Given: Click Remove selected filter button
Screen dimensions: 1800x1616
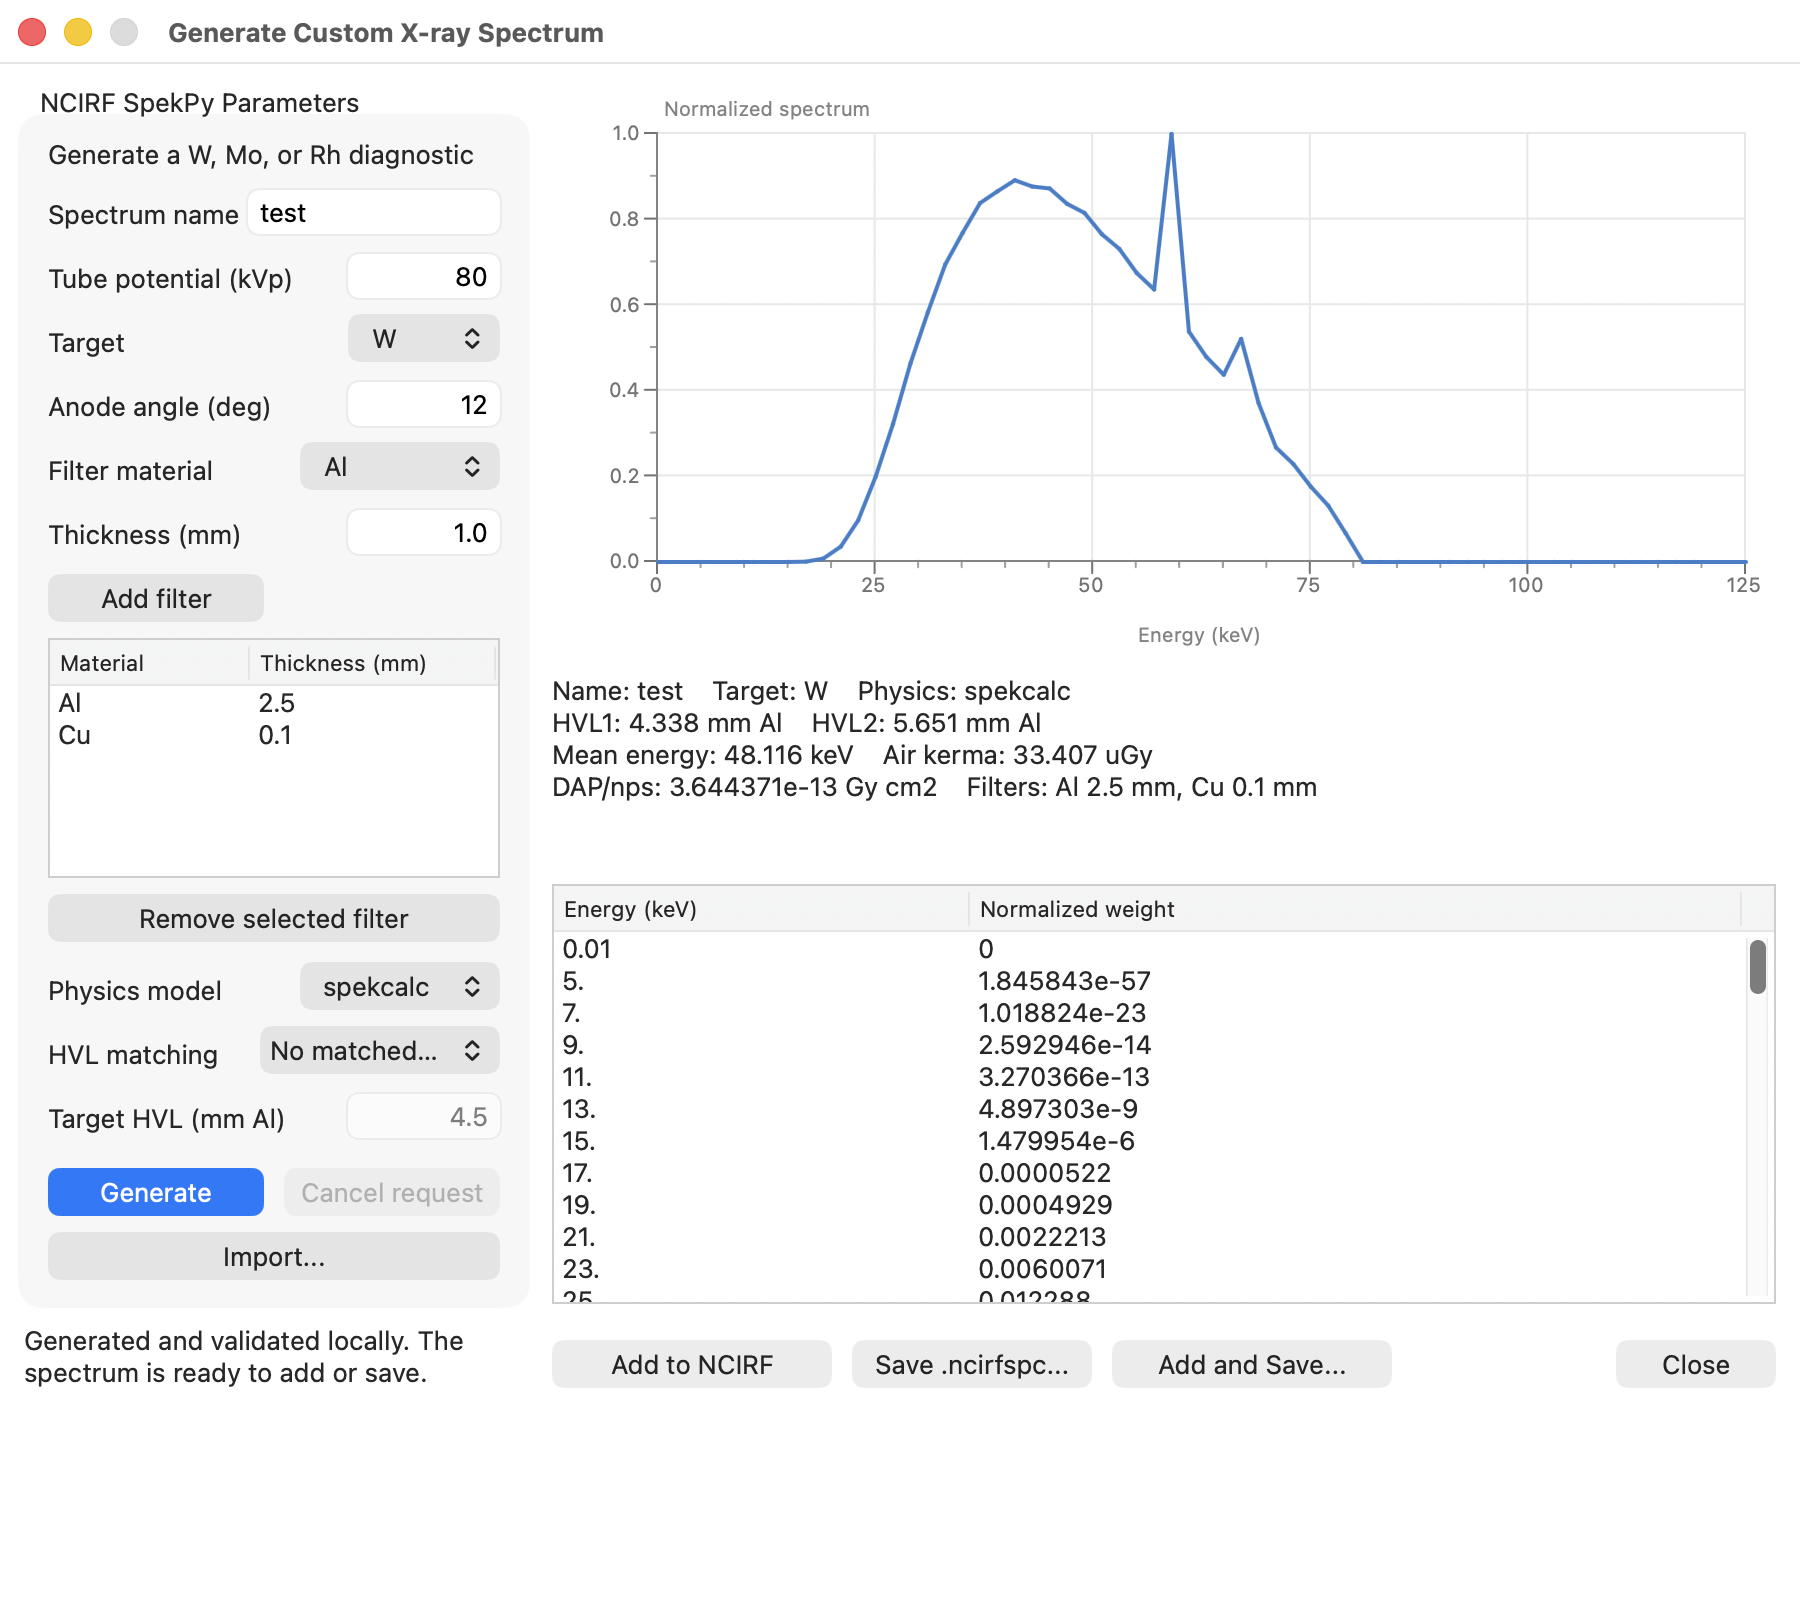Looking at the screenshot, I should pos(274,919).
